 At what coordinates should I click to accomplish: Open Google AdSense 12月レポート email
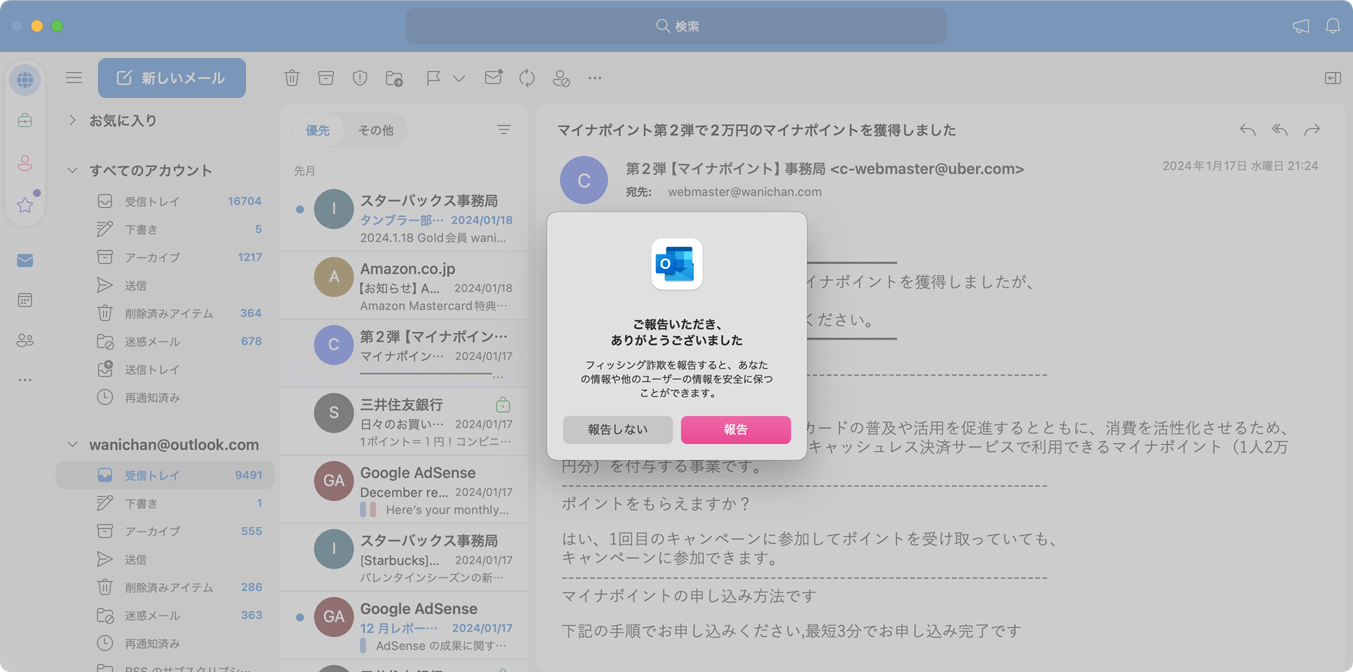[x=404, y=626]
